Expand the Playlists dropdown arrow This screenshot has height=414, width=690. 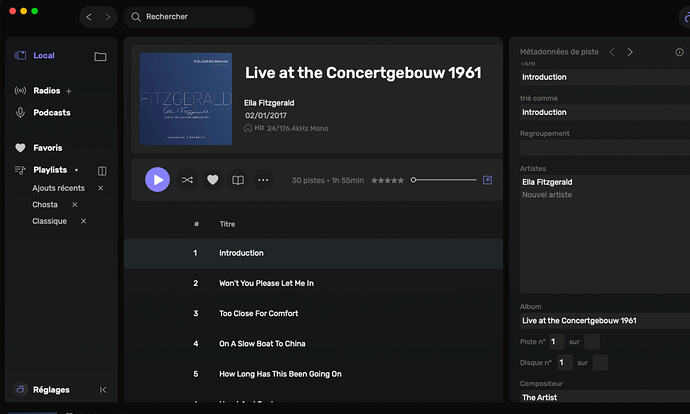pyautogui.click(x=77, y=170)
